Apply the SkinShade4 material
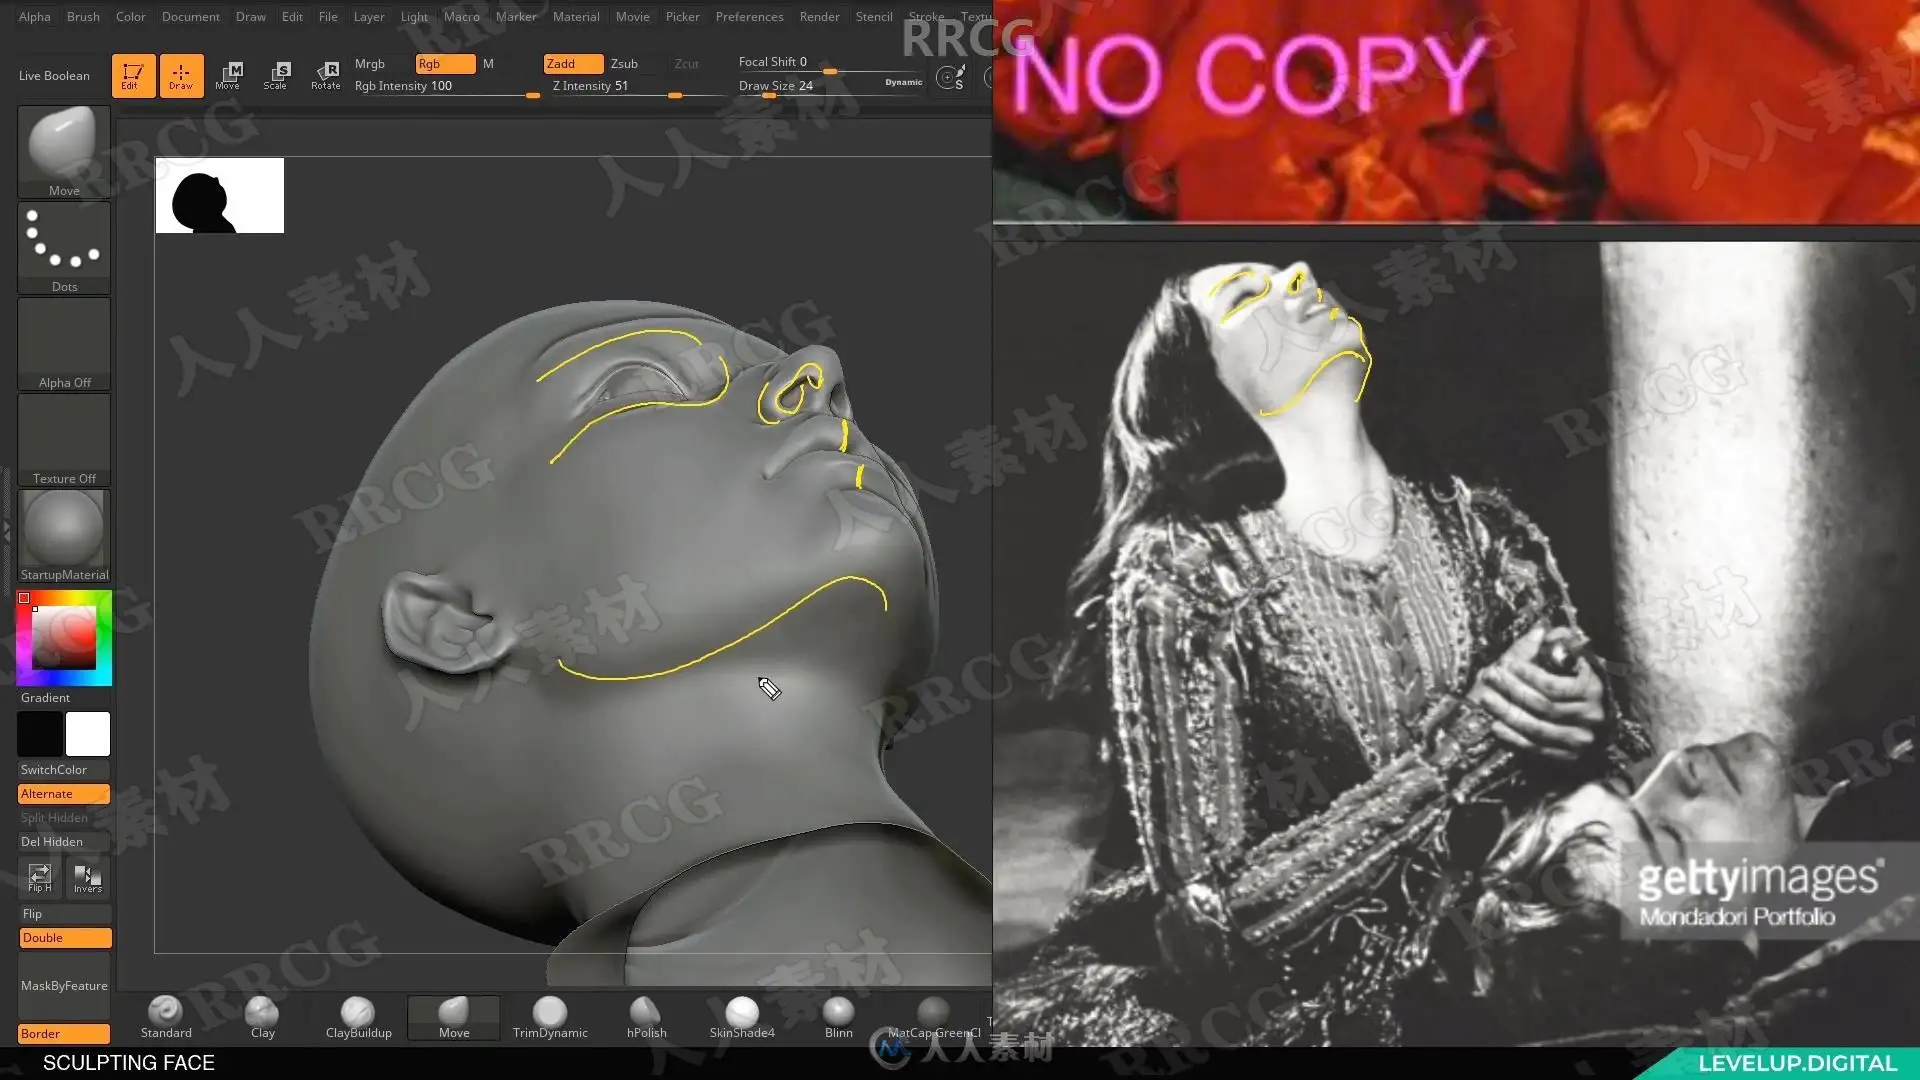The image size is (1920, 1080). click(742, 1017)
